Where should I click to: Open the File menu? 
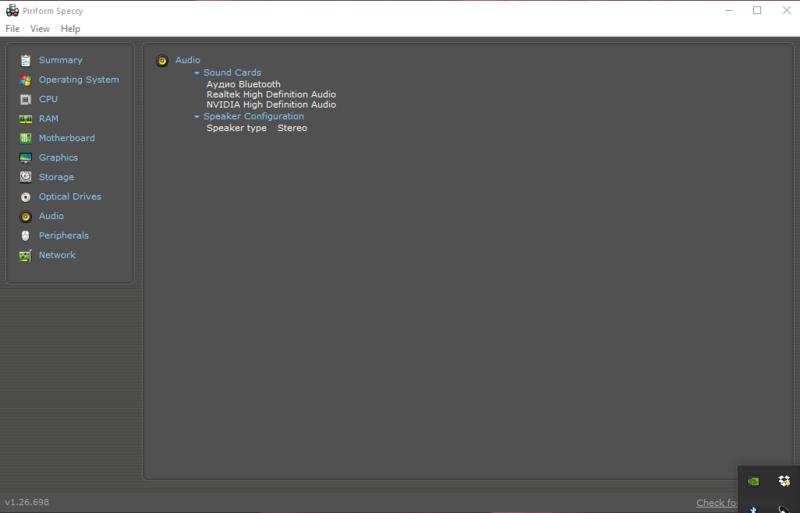(x=12, y=29)
